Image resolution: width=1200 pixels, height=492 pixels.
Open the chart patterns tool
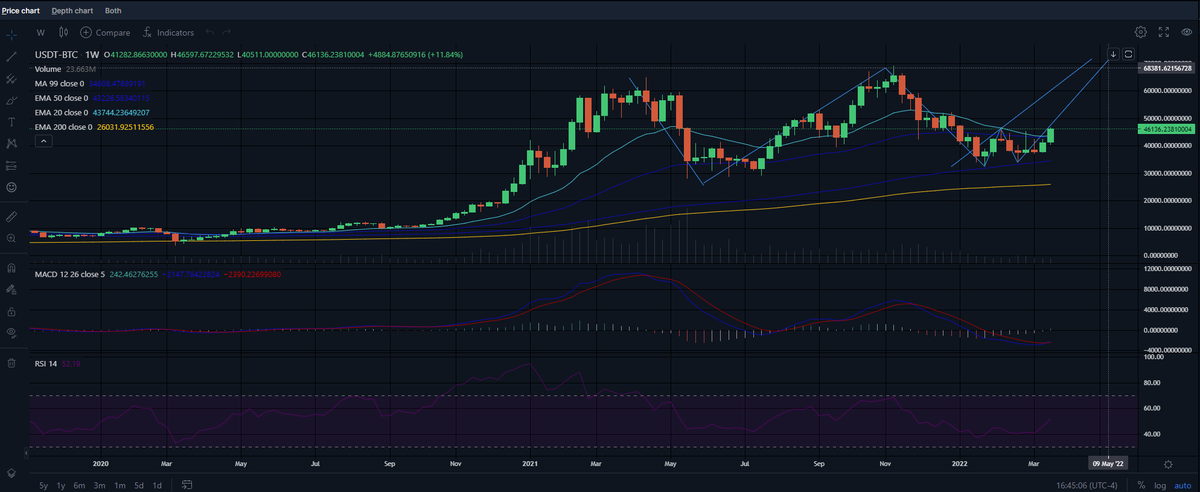11,143
